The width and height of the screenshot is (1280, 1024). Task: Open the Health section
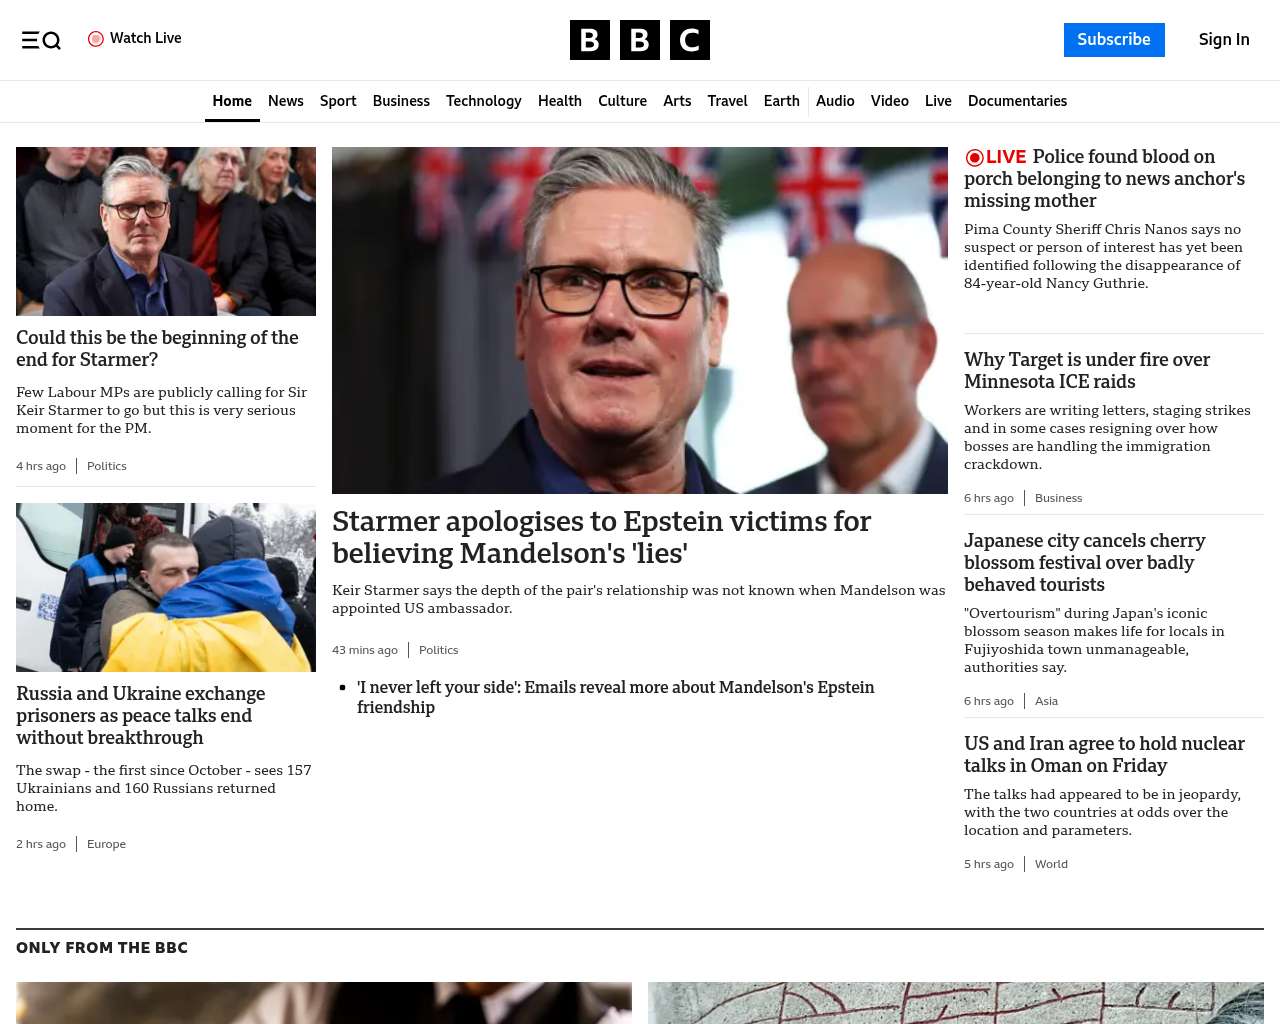pyautogui.click(x=560, y=101)
